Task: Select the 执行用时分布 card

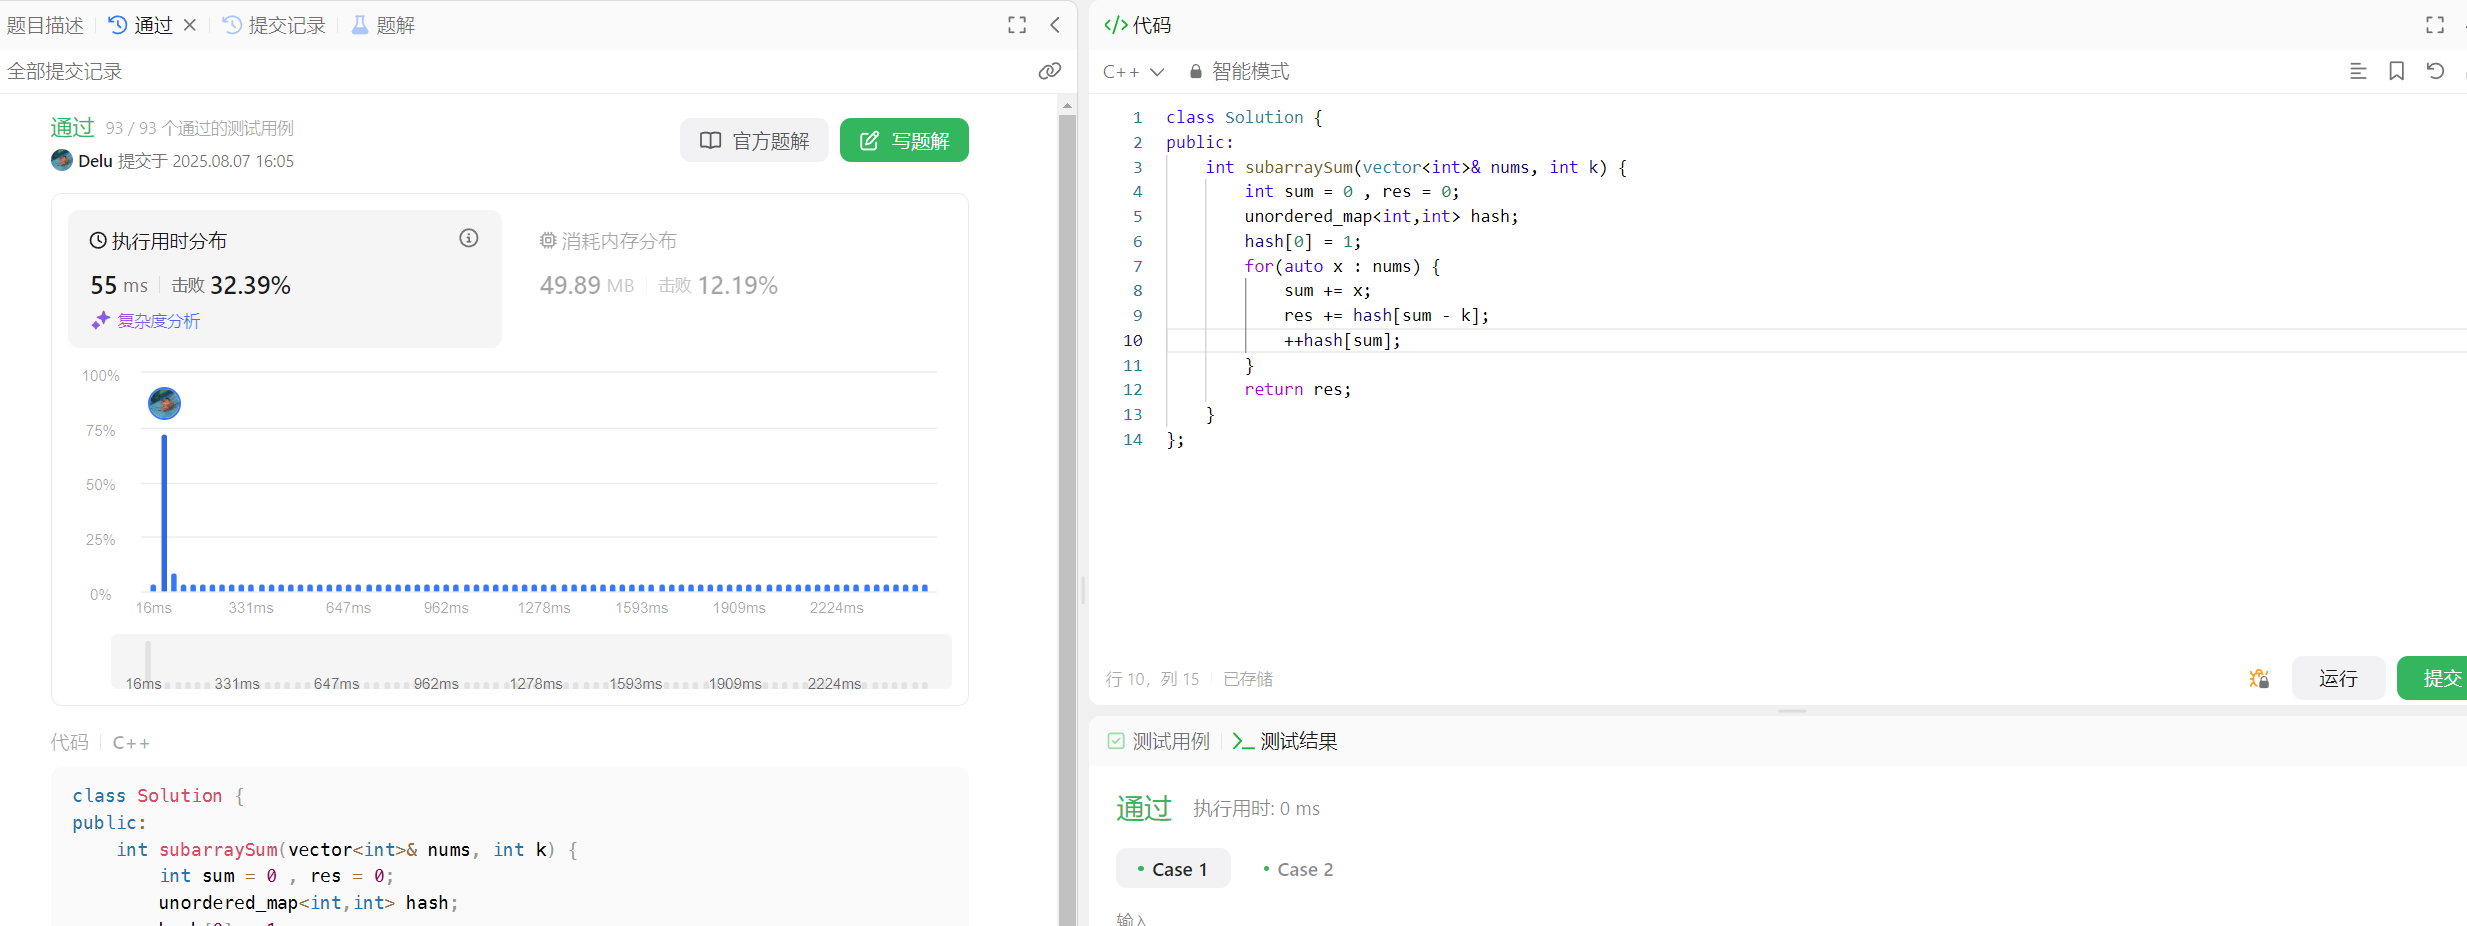Action: [285, 279]
